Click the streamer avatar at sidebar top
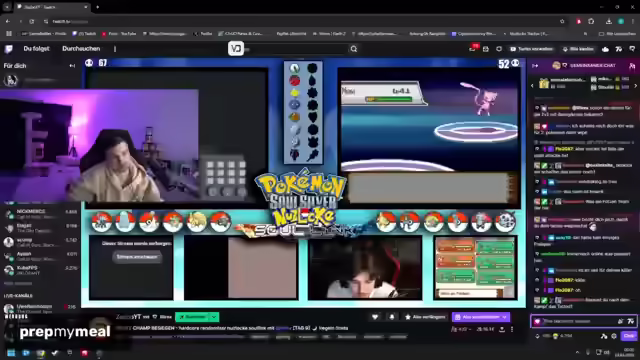The width and height of the screenshot is (640, 360). pos(10,80)
